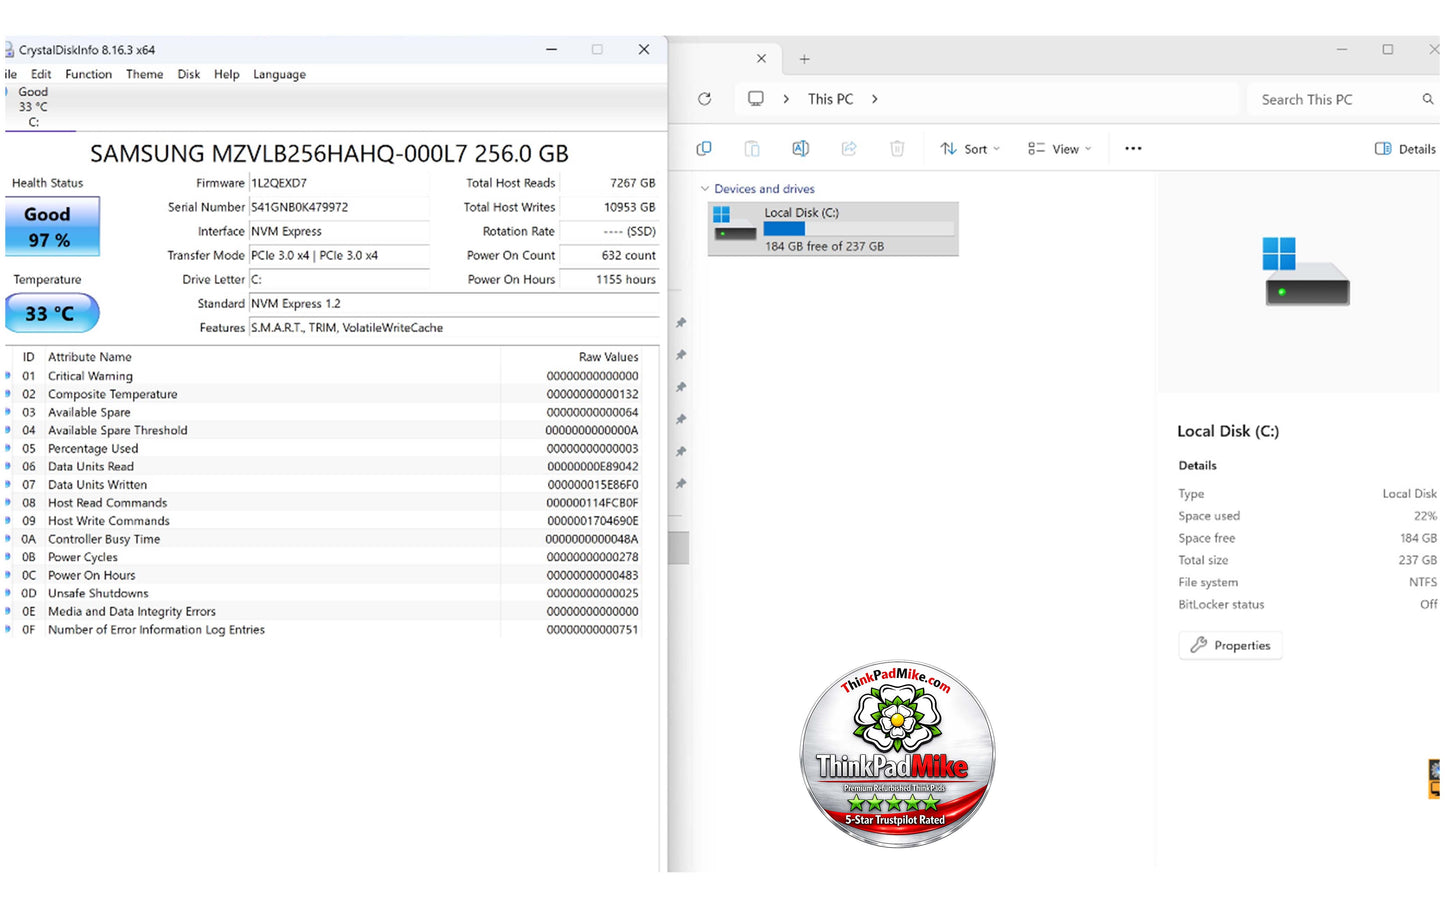Expand the chevron after This PC in address bar
The image size is (1445, 908).
875,99
